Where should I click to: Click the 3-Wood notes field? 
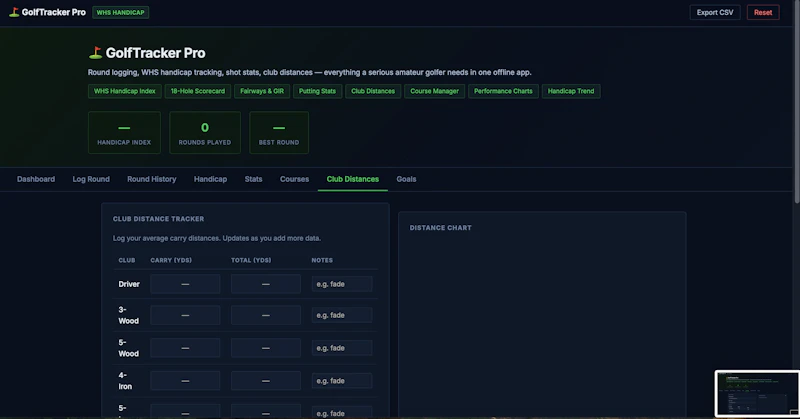tap(342, 315)
